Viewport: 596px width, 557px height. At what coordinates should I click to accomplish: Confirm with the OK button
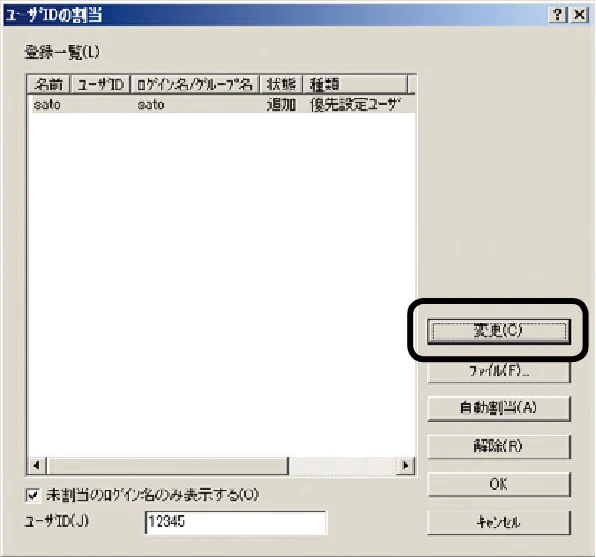tap(499, 484)
